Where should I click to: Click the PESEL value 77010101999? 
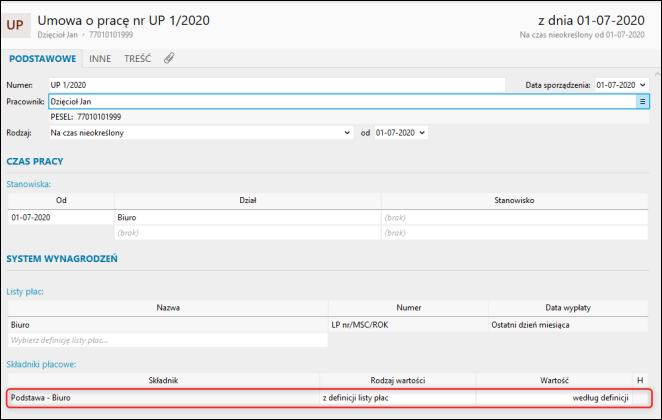tap(99, 117)
